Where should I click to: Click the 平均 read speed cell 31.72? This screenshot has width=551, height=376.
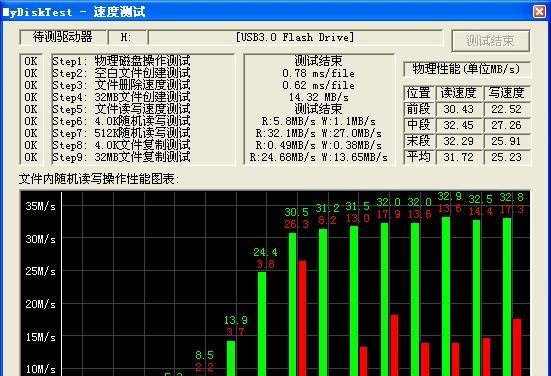(459, 157)
